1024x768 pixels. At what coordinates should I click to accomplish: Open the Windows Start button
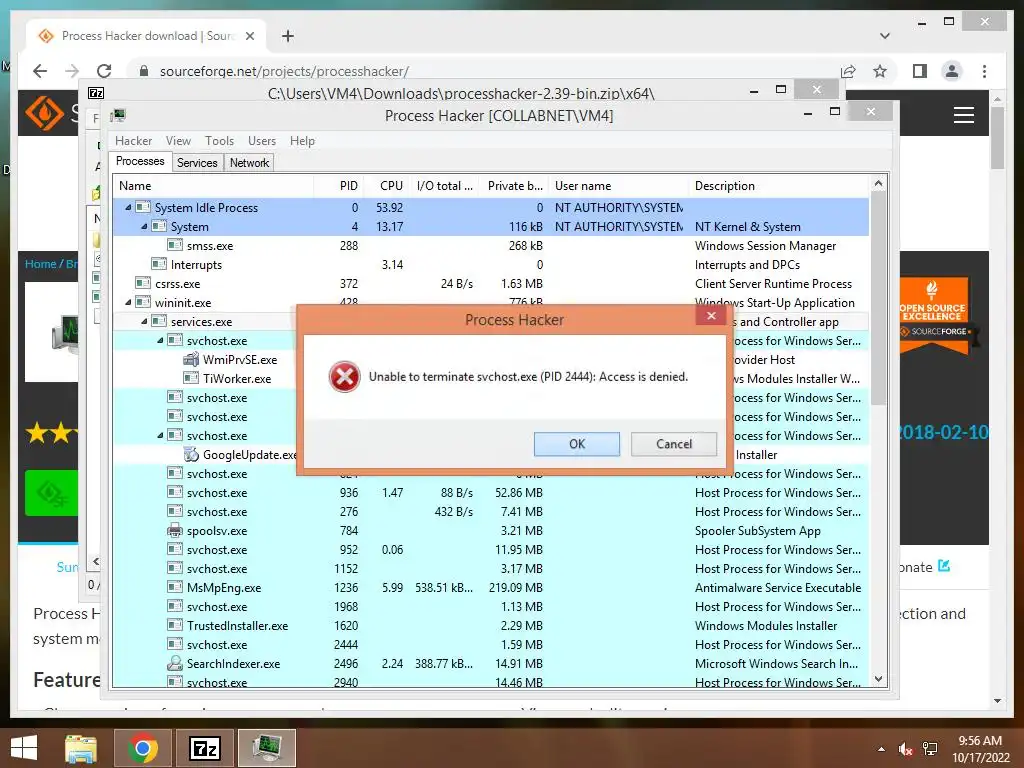click(x=24, y=748)
